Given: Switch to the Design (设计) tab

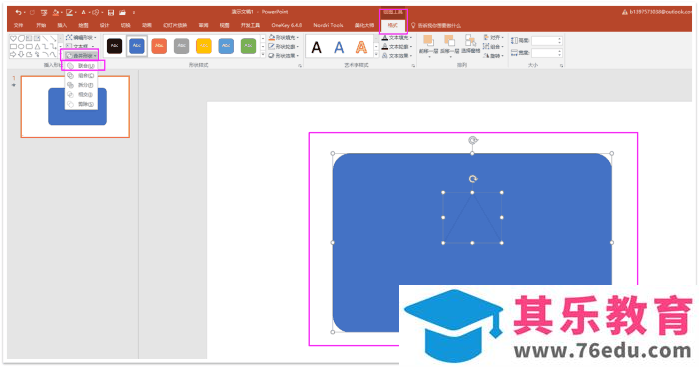Looking at the screenshot, I should pyautogui.click(x=104, y=25).
